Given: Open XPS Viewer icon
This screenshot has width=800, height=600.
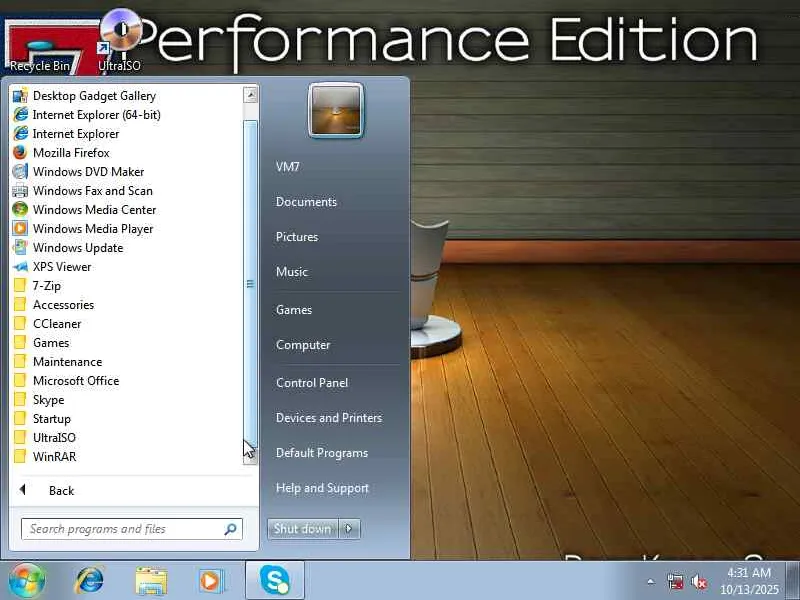Looking at the screenshot, I should point(20,266).
